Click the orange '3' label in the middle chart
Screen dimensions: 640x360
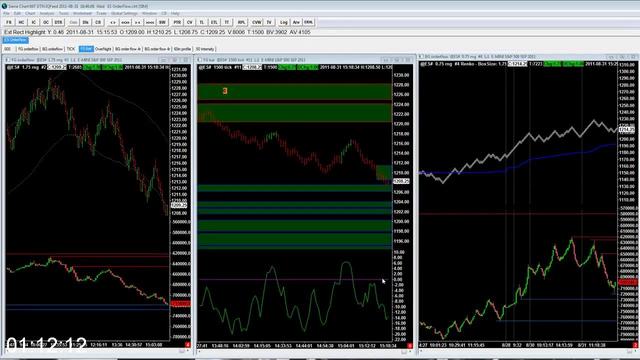pyautogui.click(x=225, y=91)
